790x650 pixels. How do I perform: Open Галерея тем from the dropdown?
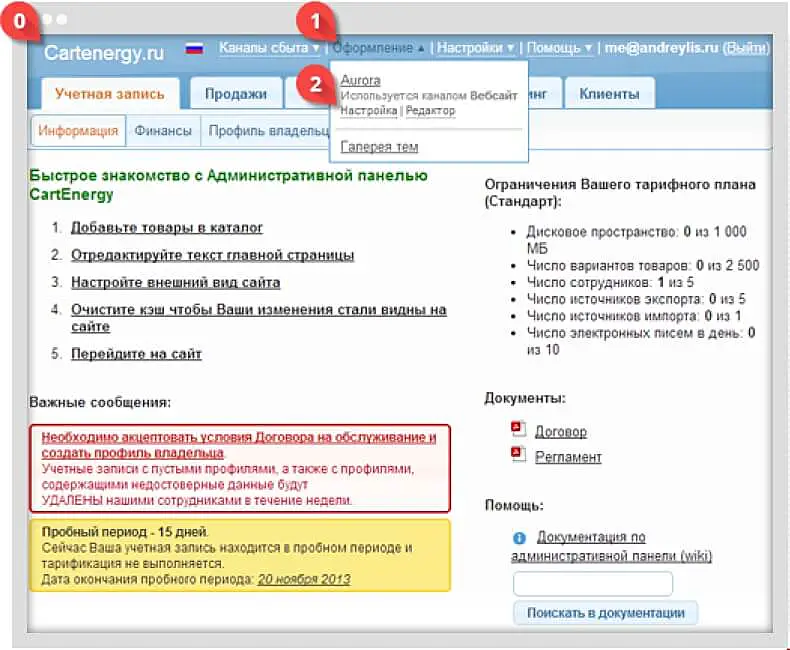[379, 147]
